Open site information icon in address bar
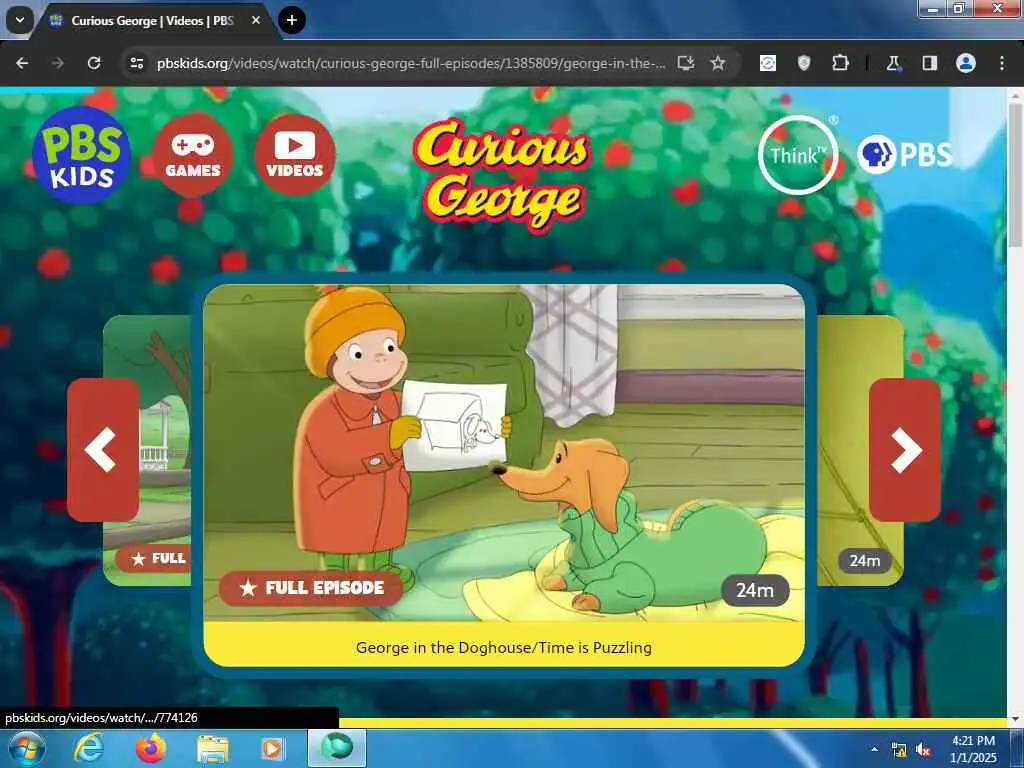This screenshot has width=1024, height=768. pyautogui.click(x=137, y=63)
